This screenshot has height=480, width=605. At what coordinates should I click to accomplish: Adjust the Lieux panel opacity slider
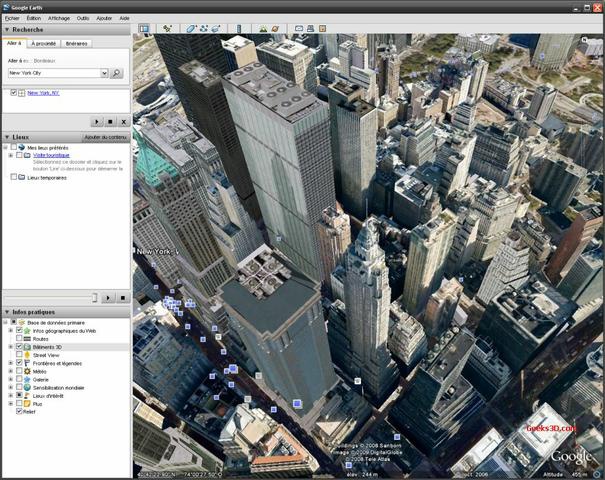pos(94,298)
